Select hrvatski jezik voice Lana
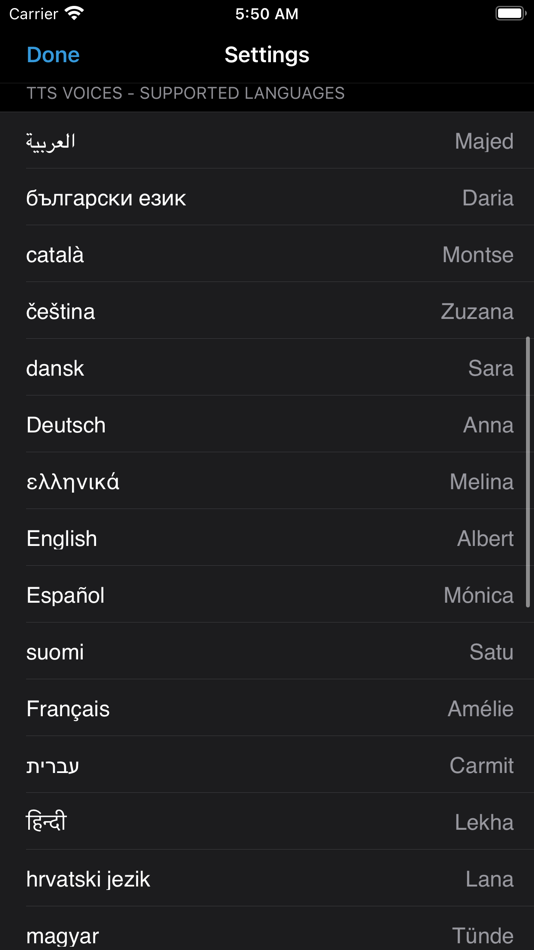Viewport: 534px width, 950px height. [267, 879]
